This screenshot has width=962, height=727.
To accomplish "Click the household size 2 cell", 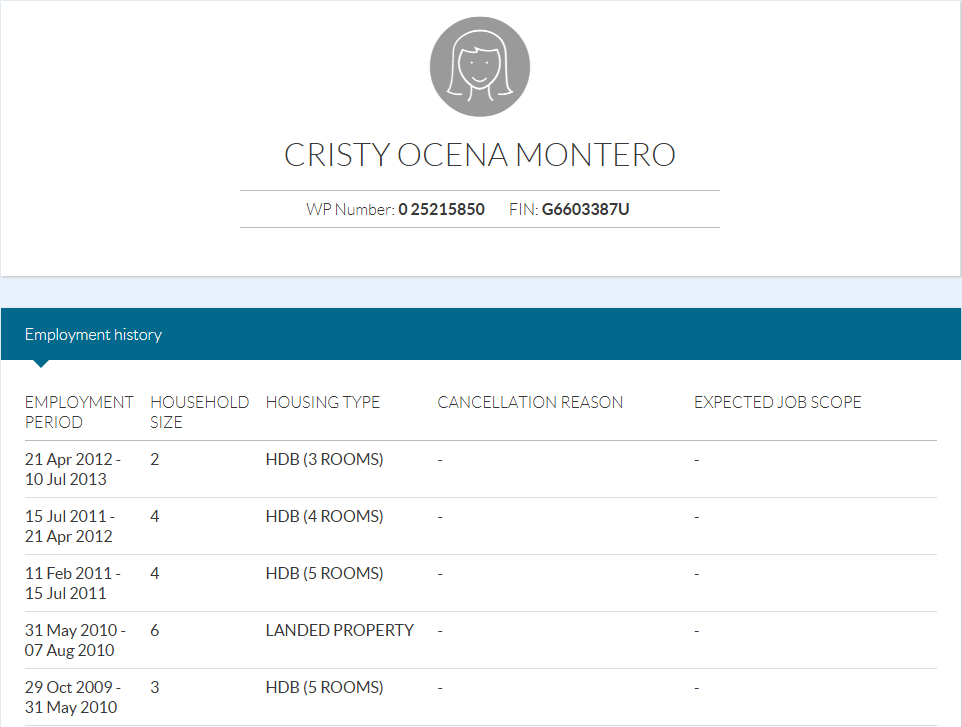I will point(155,460).
